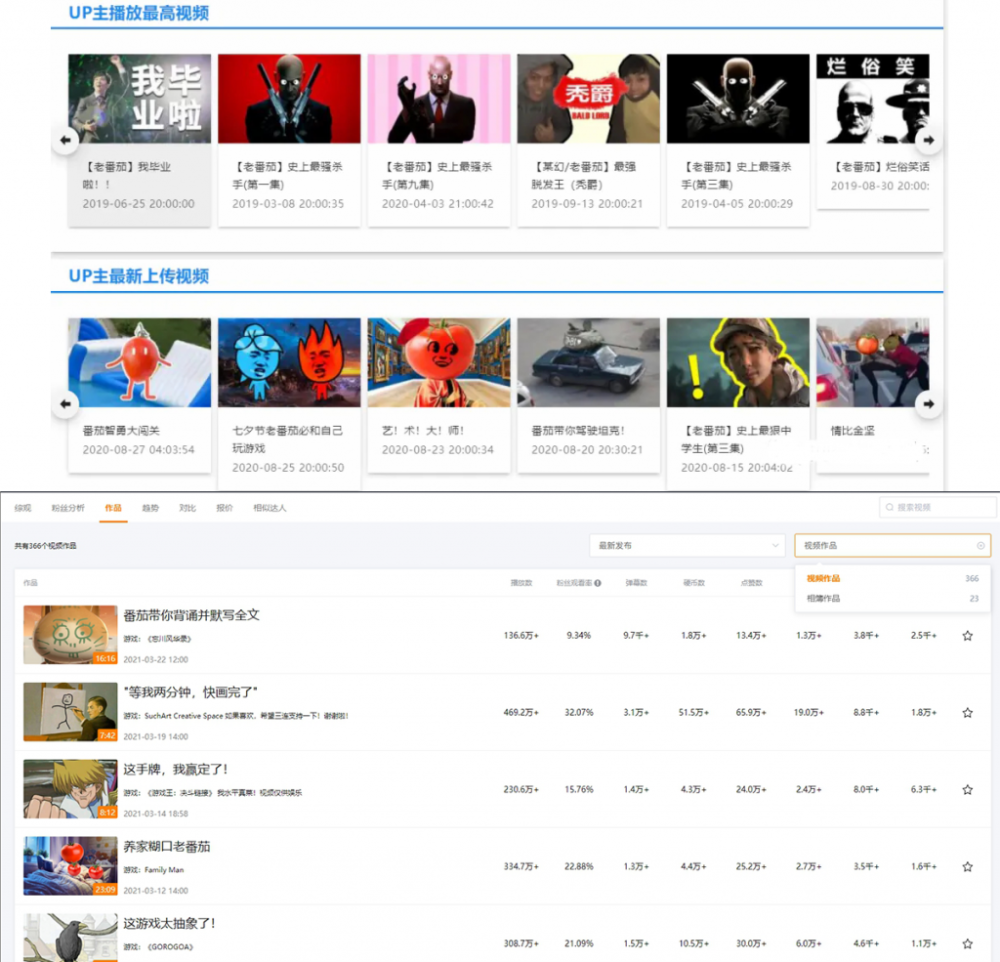
Task: Click right arrow of top-played videos carousel
Action: click(929, 140)
